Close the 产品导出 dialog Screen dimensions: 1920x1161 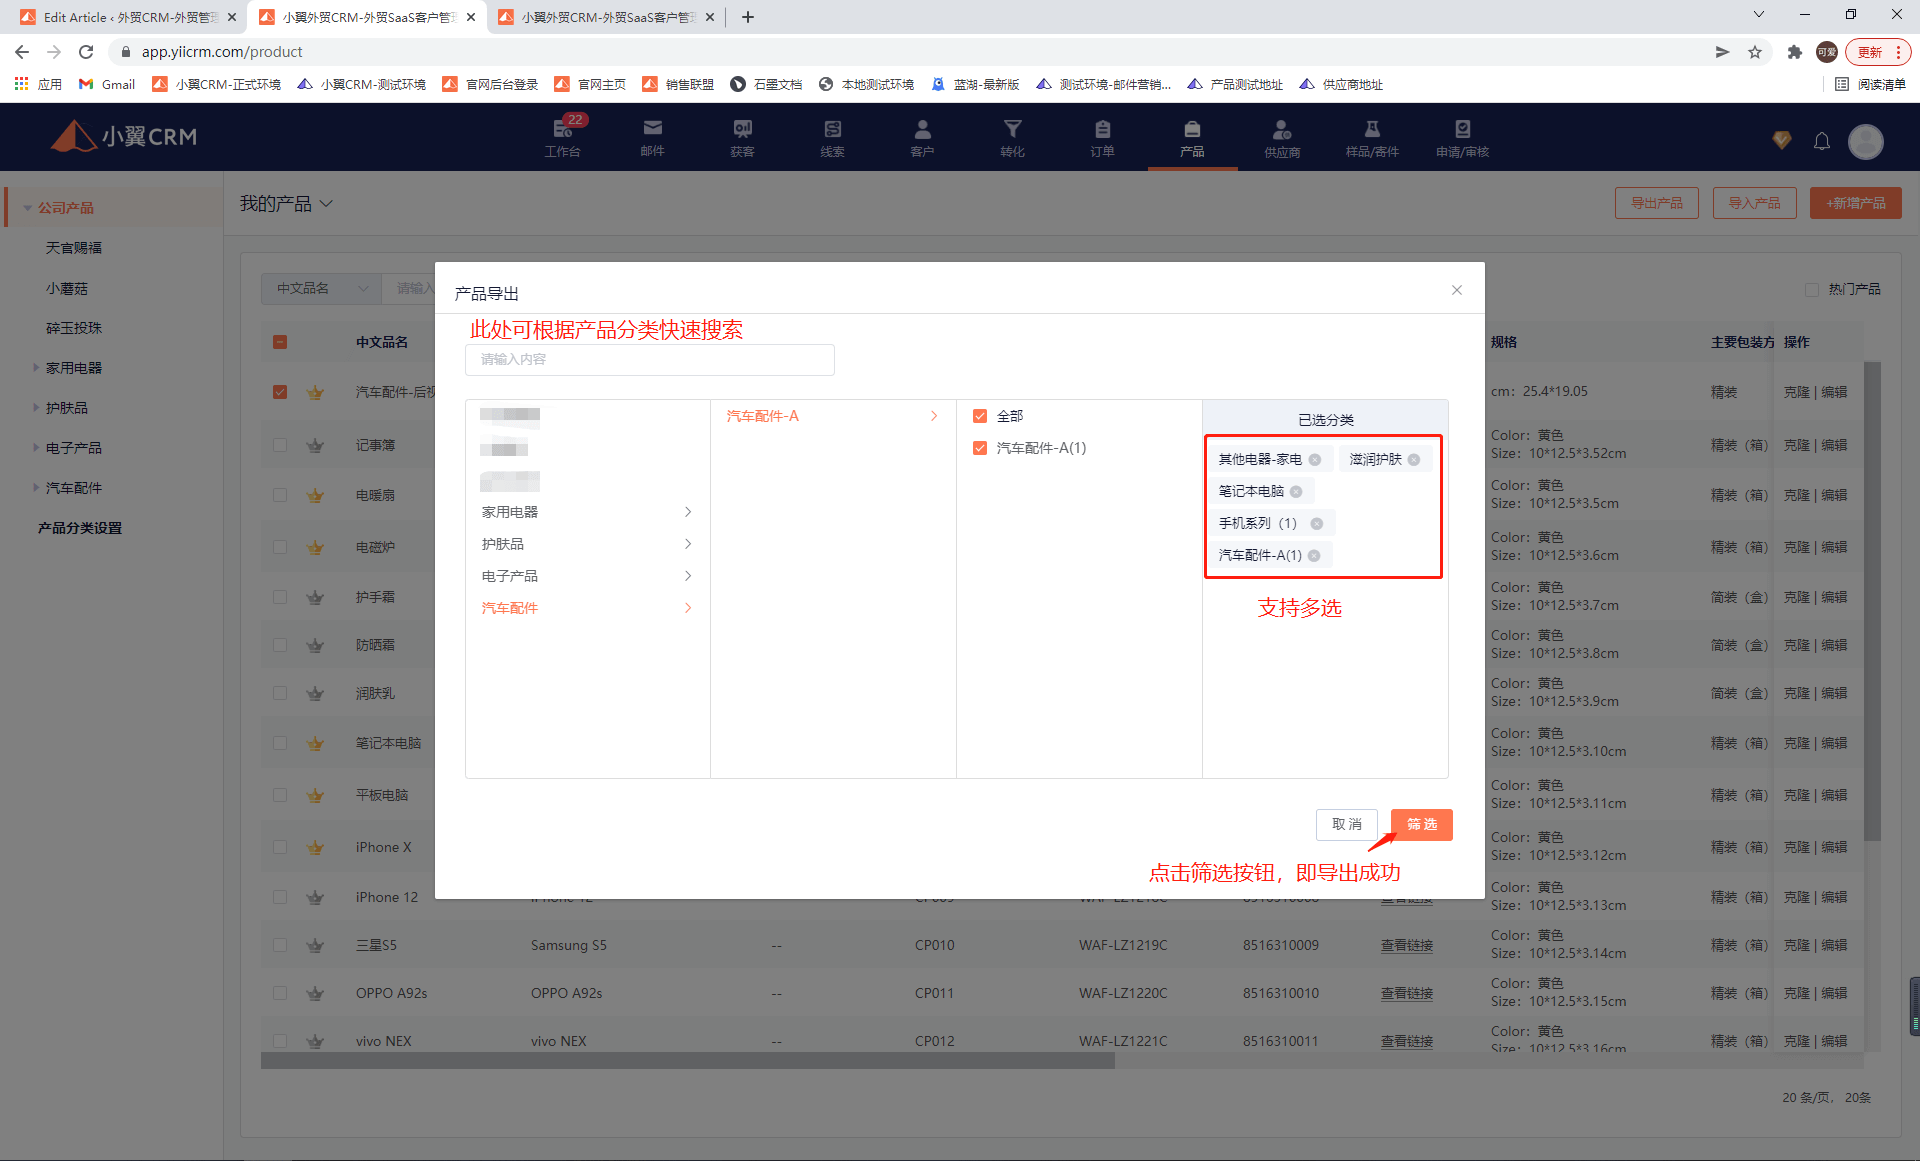pos(1456,290)
